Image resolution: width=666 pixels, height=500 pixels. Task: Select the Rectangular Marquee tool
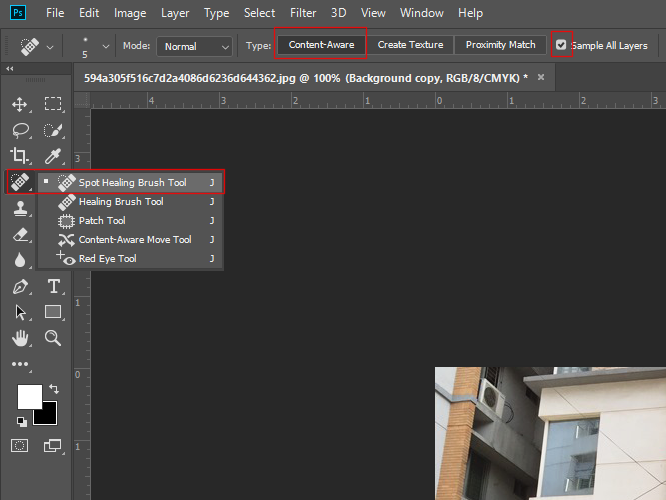coord(53,104)
